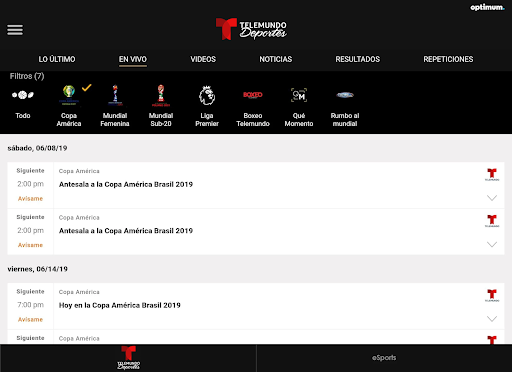Open the Telemundo Deportes bottom bar section
Screen dimensions: 512x372
click(128, 358)
